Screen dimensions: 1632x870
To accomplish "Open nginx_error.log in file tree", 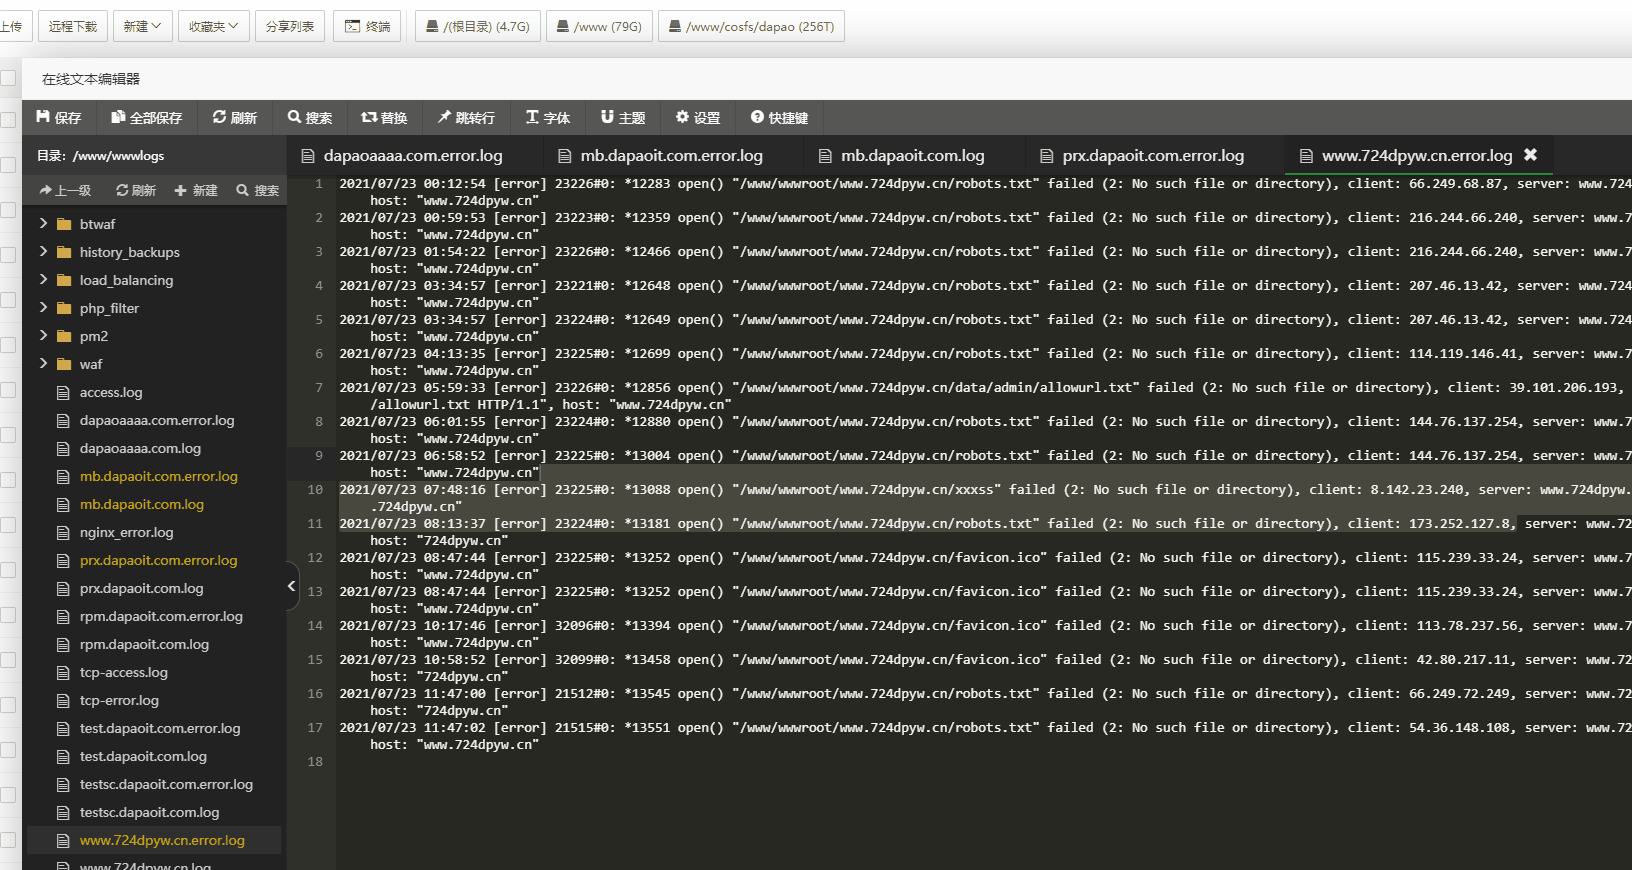I will tap(126, 533).
